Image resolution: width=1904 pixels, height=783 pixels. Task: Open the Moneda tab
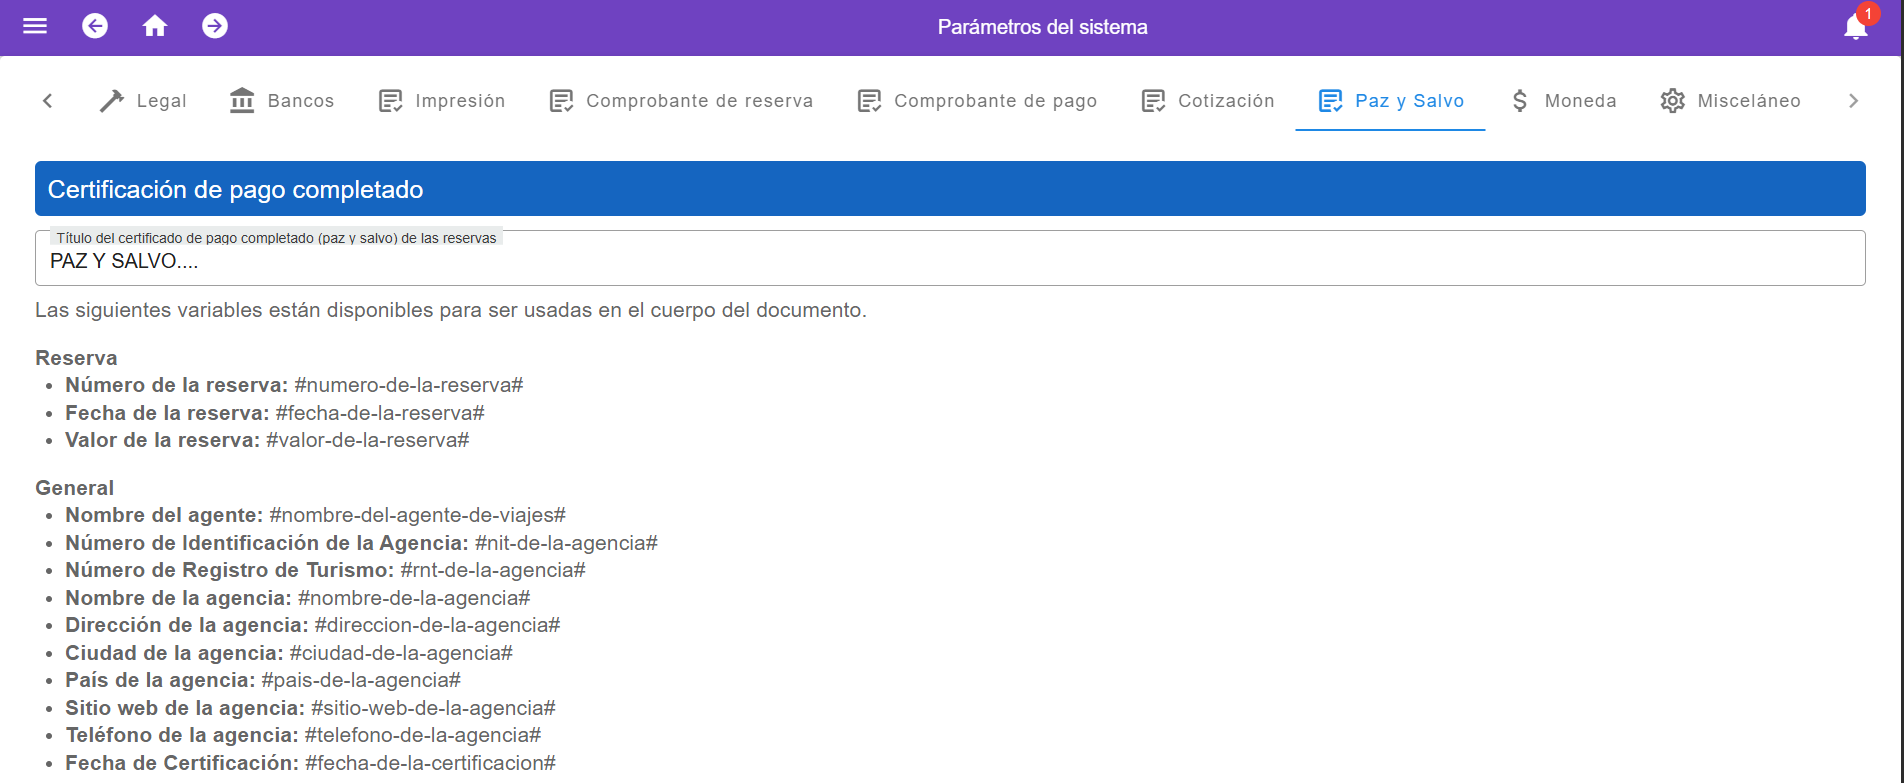coord(1563,101)
